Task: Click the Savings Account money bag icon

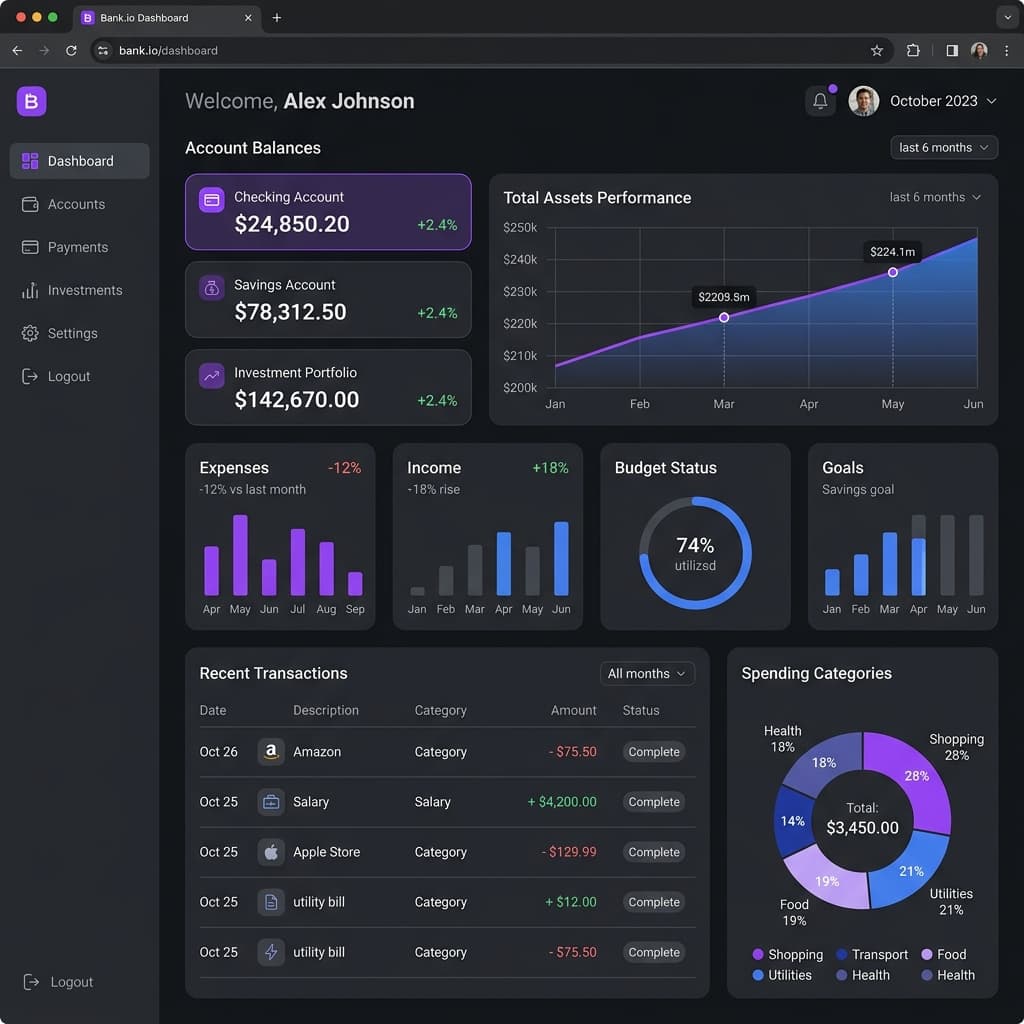Action: [x=212, y=288]
